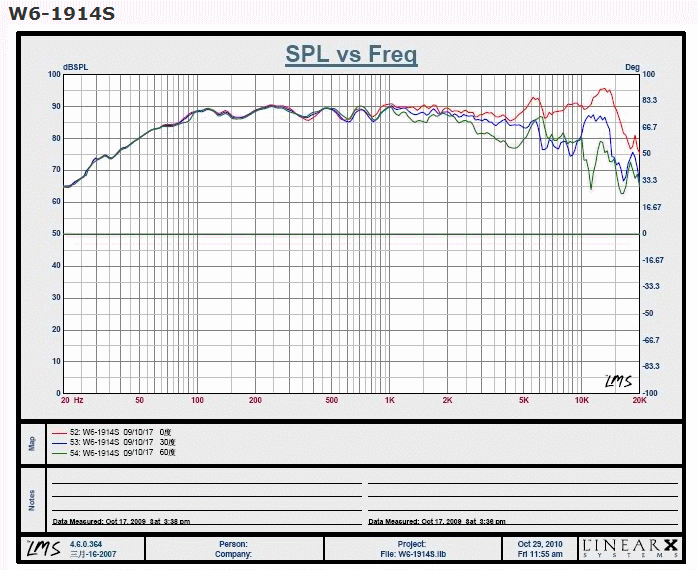Click the LMS watermark inside the graph
This screenshot has height=570, width=698.
(x=619, y=381)
